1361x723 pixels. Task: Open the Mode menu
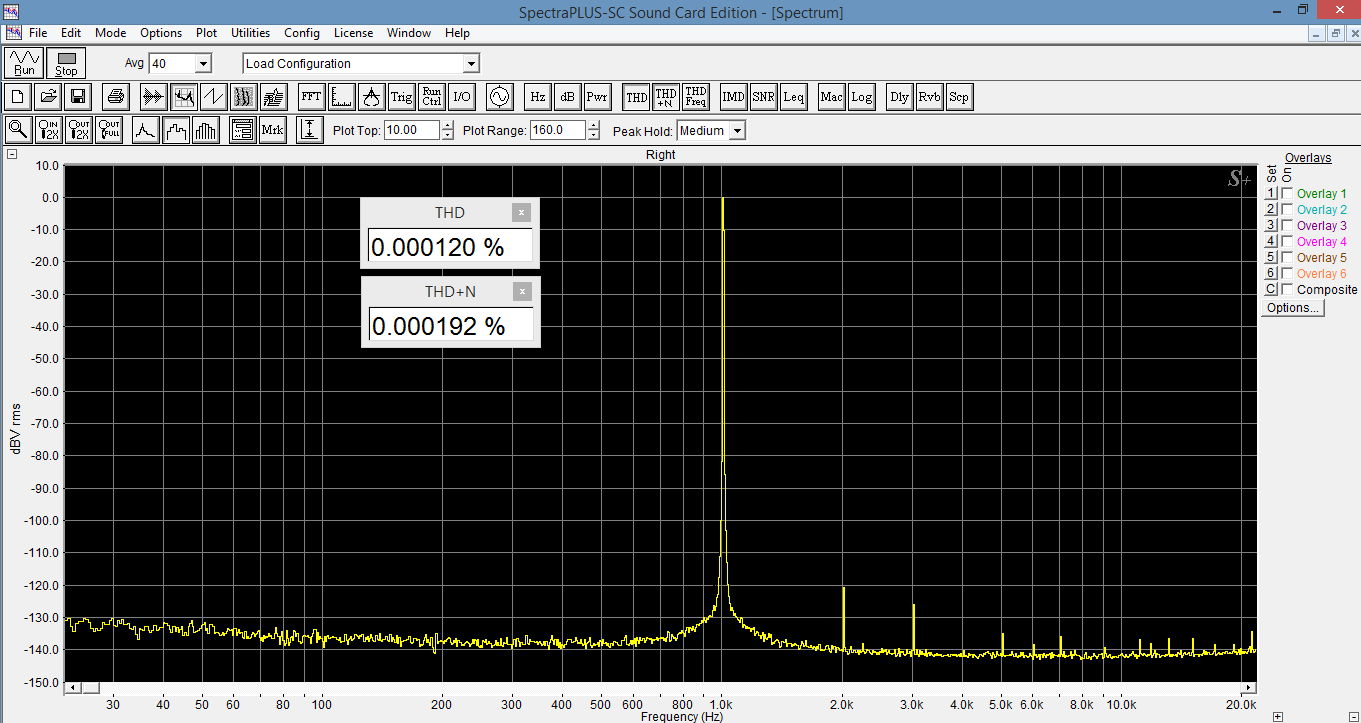[110, 33]
